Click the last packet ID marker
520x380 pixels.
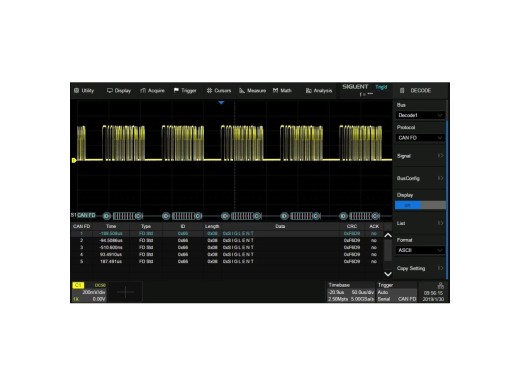point(343,216)
